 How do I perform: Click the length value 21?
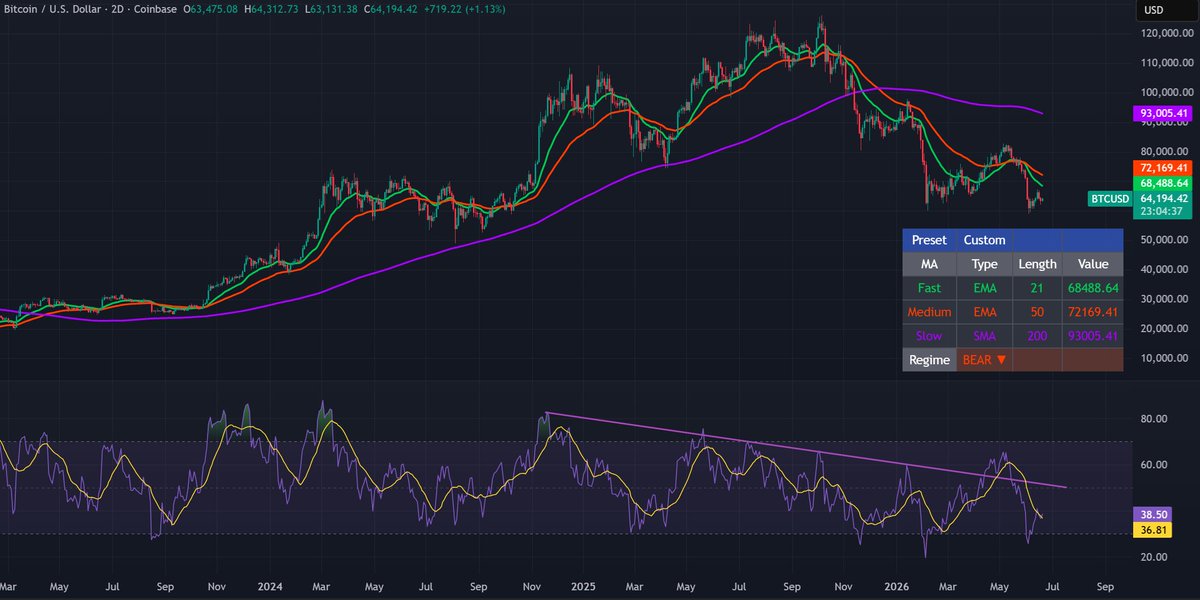[x=1037, y=288]
